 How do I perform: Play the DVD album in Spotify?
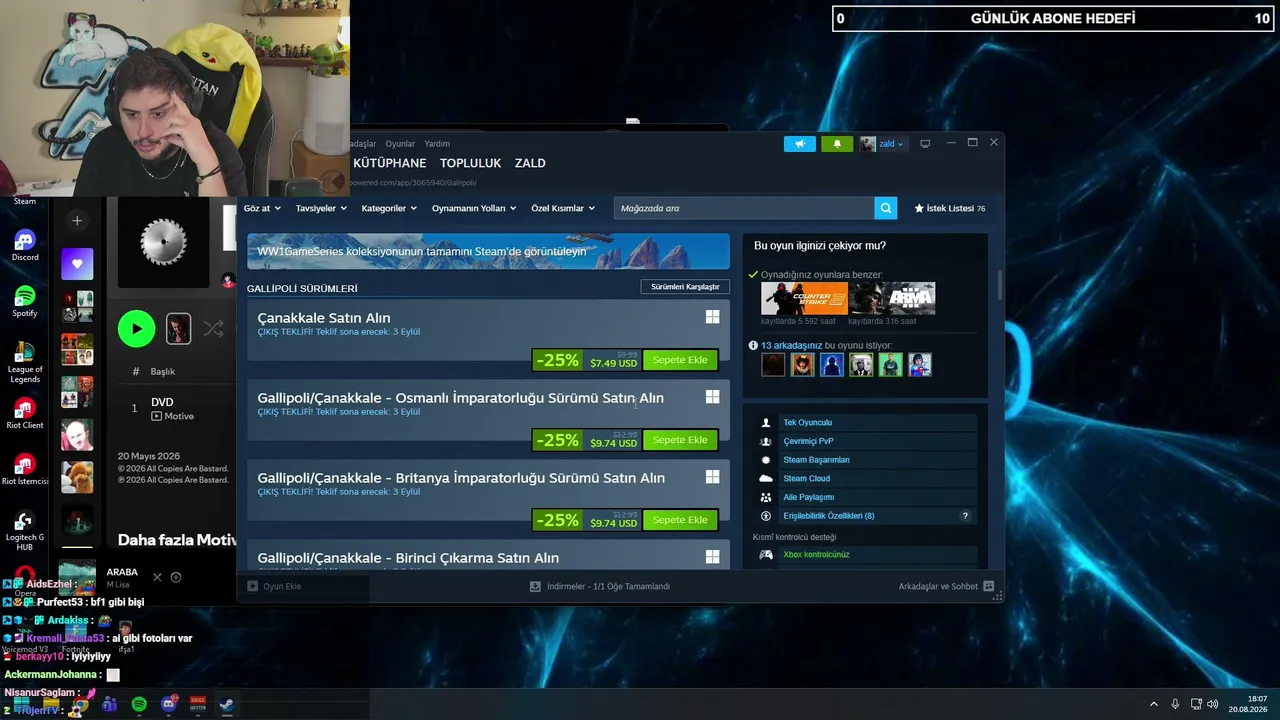[x=137, y=329]
